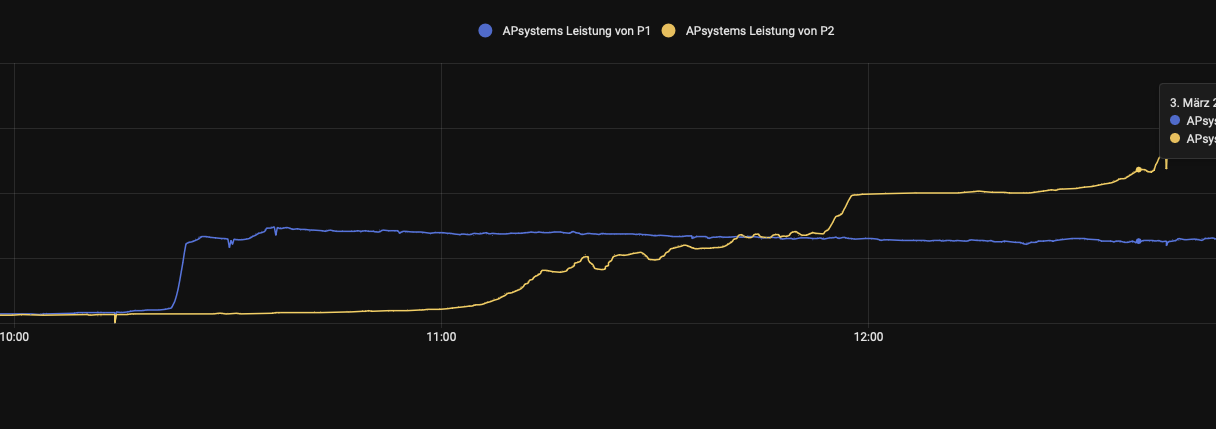Click the blue data point marker on P1 line
The height and width of the screenshot is (429, 1216).
tap(1138, 241)
